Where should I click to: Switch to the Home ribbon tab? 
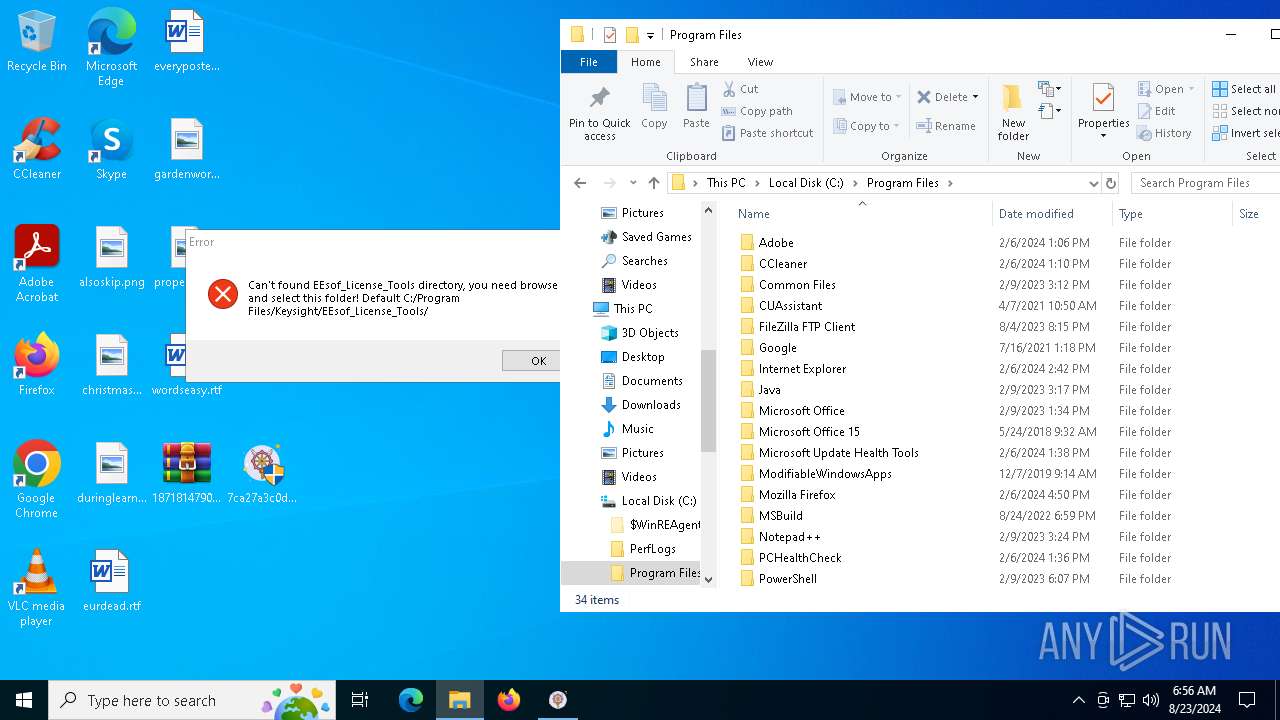click(x=646, y=62)
